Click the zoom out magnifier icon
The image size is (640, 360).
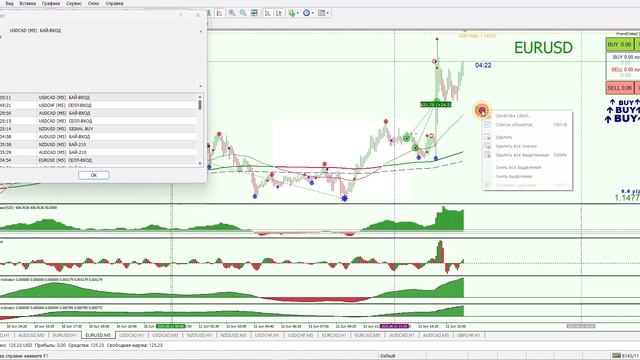tap(243, 13)
